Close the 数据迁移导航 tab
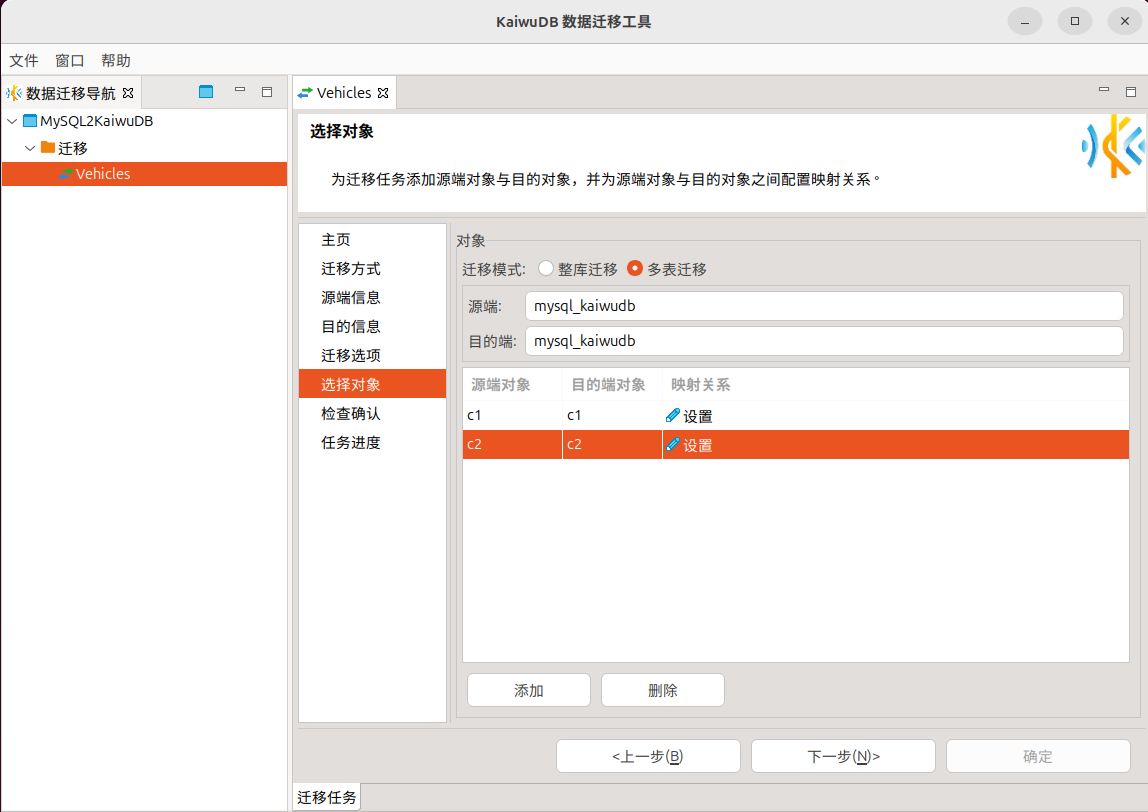The image size is (1148, 812). (x=128, y=93)
